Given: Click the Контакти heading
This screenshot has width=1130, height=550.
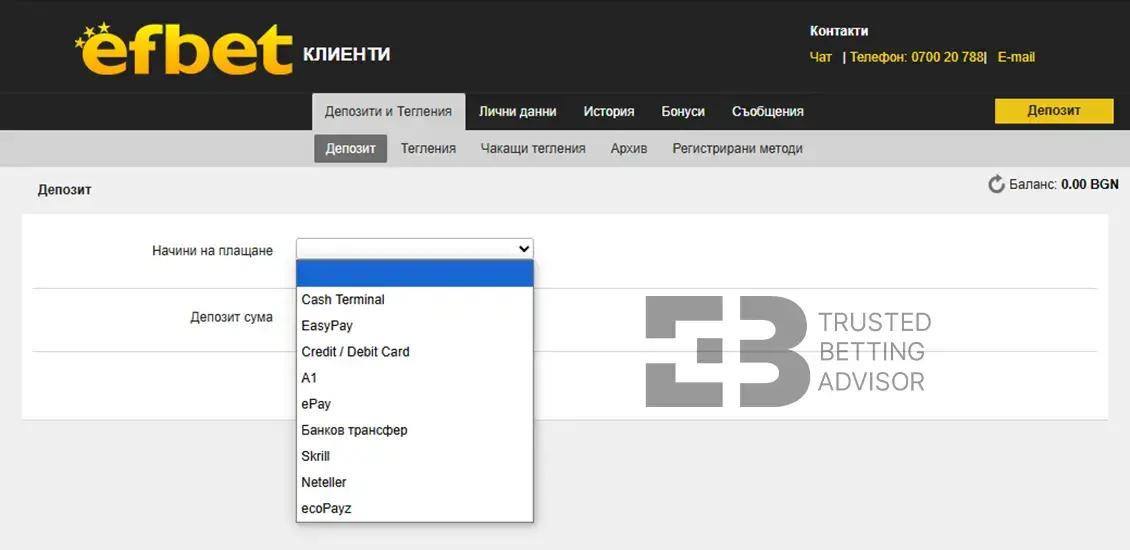Looking at the screenshot, I should click(x=839, y=31).
